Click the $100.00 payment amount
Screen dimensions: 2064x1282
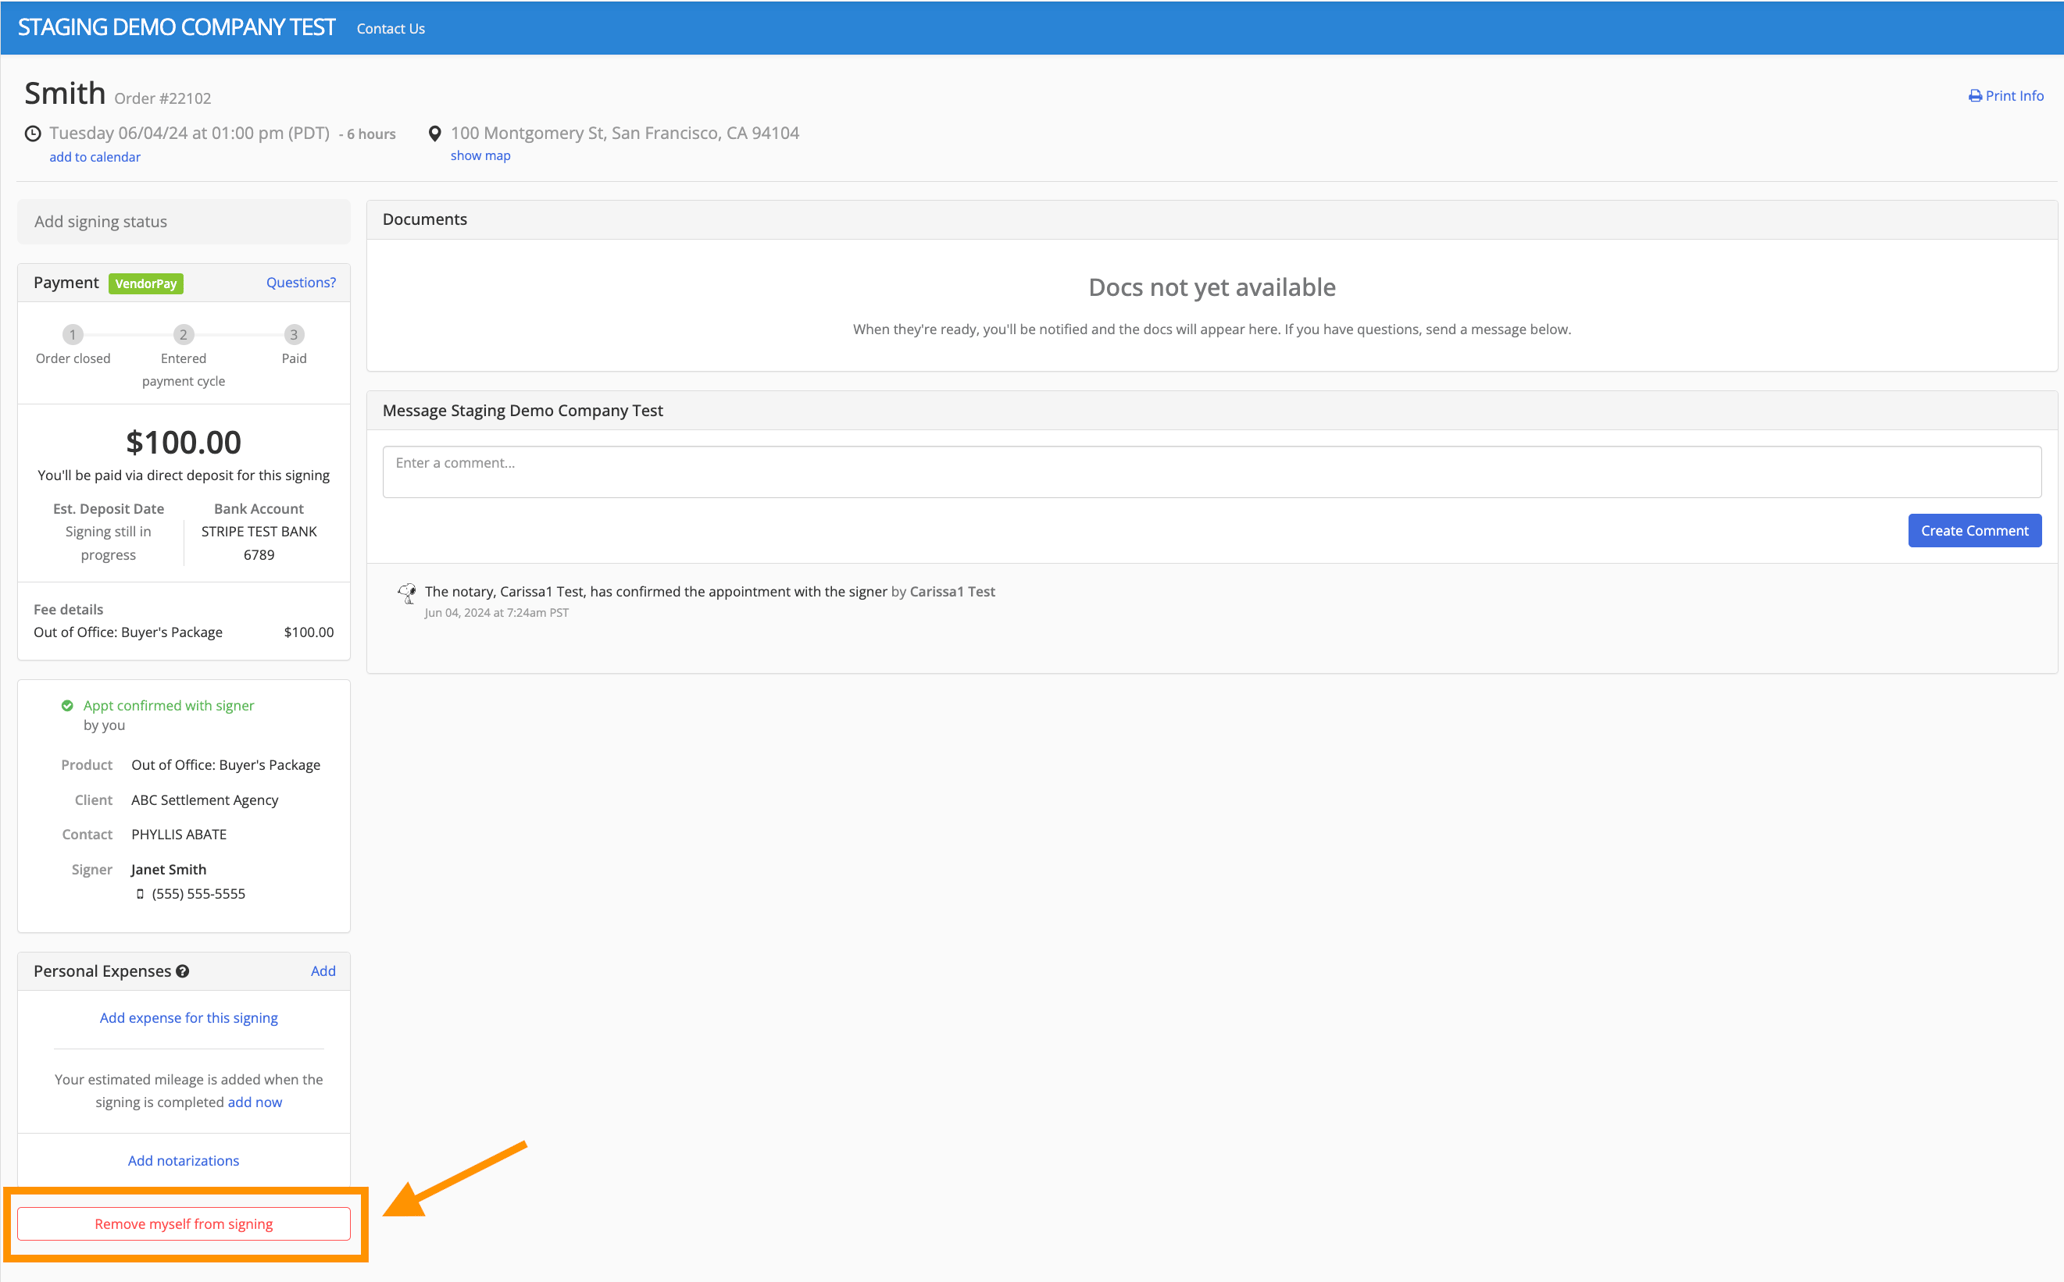click(184, 442)
